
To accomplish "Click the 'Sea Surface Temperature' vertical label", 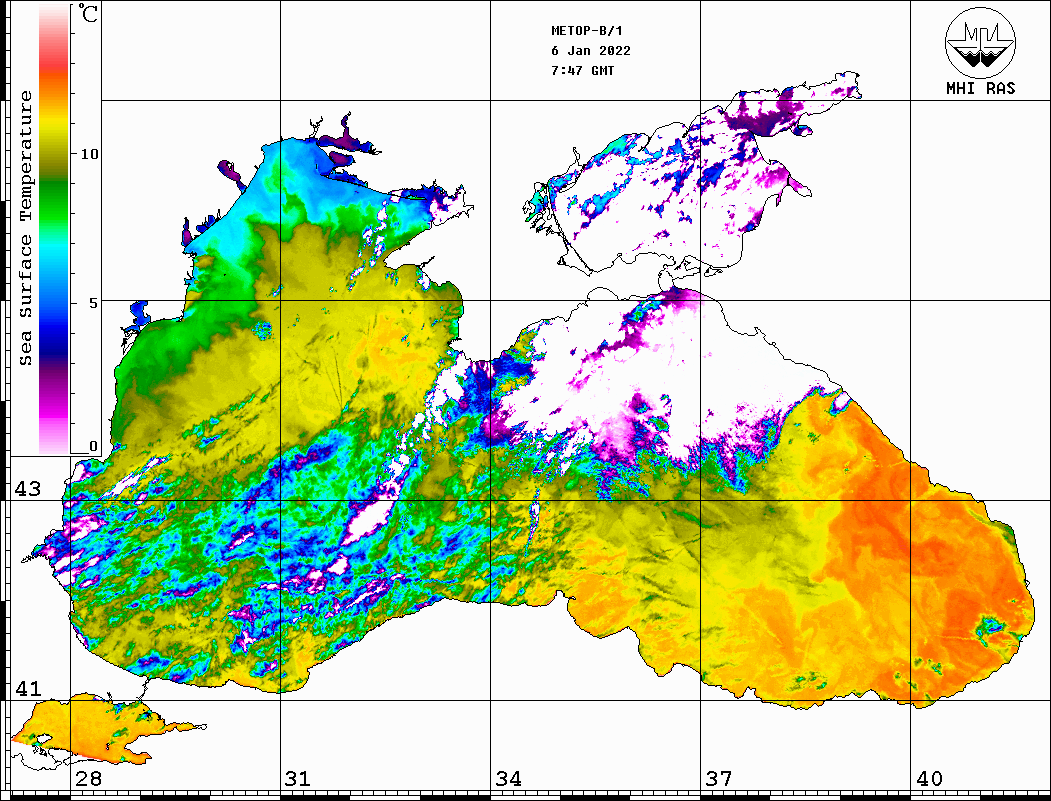I will (25, 228).
